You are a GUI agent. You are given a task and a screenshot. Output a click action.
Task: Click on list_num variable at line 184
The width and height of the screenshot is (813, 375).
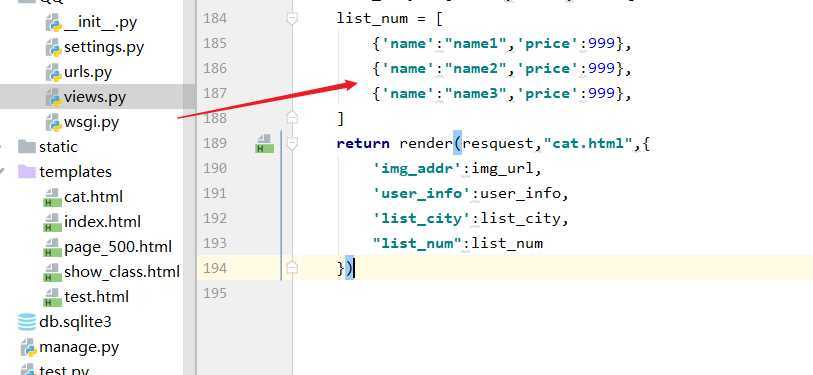[372, 19]
